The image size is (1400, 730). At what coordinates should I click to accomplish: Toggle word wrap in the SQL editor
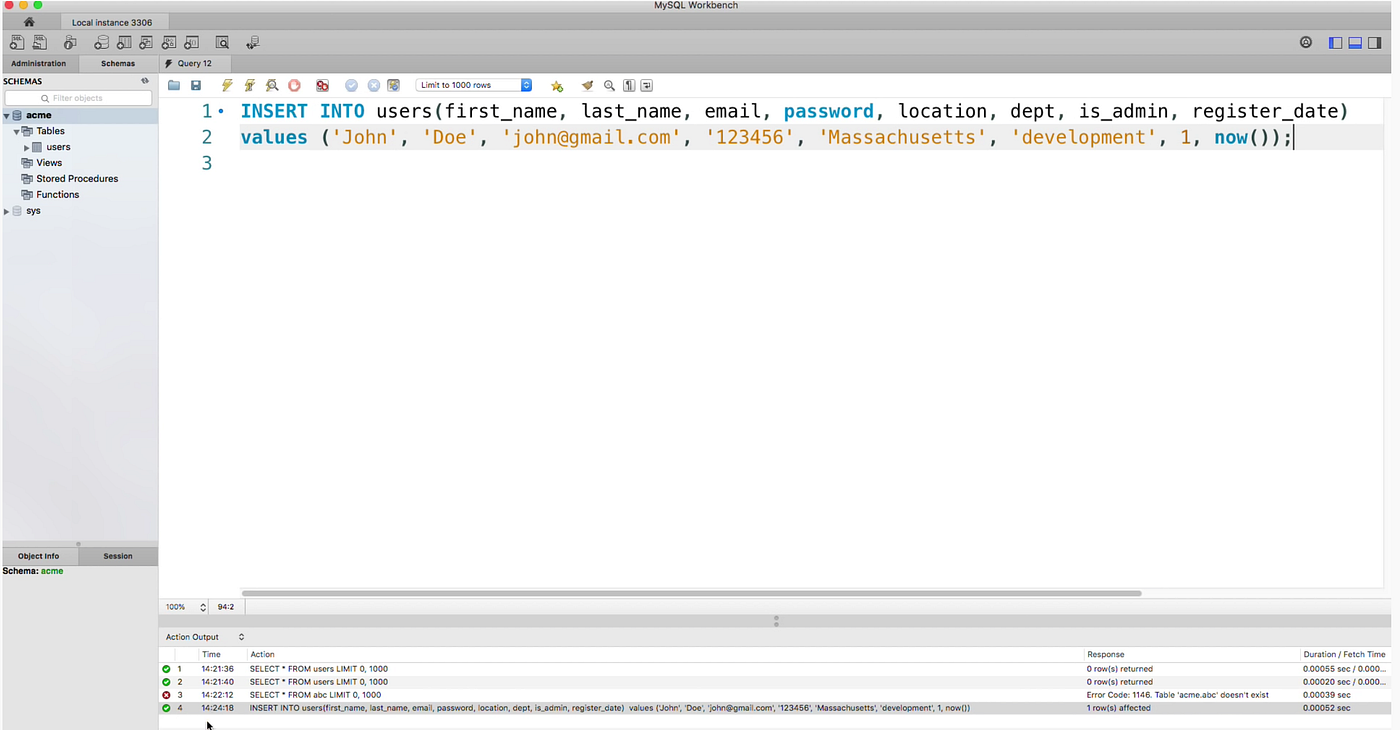pos(646,85)
